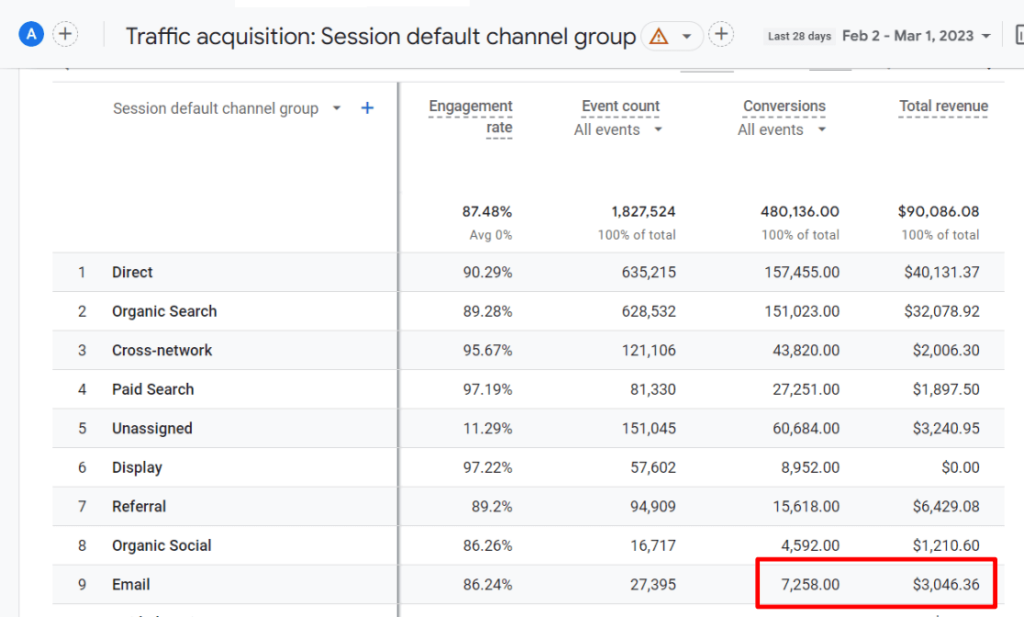This screenshot has height=617, width=1024.
Task: Add secondary dimension with the blue plus
Action: [367, 108]
